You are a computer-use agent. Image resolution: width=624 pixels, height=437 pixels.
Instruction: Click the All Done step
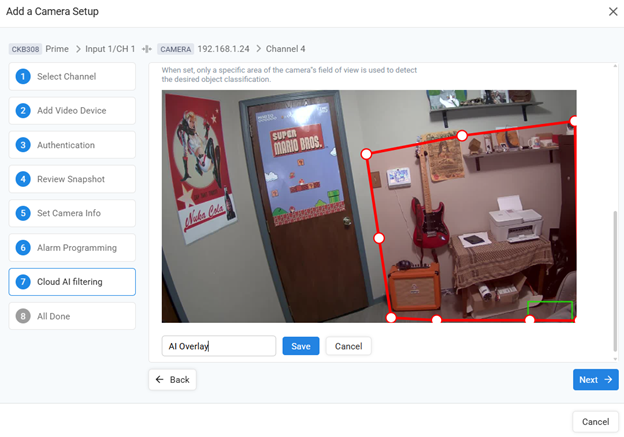pos(72,316)
